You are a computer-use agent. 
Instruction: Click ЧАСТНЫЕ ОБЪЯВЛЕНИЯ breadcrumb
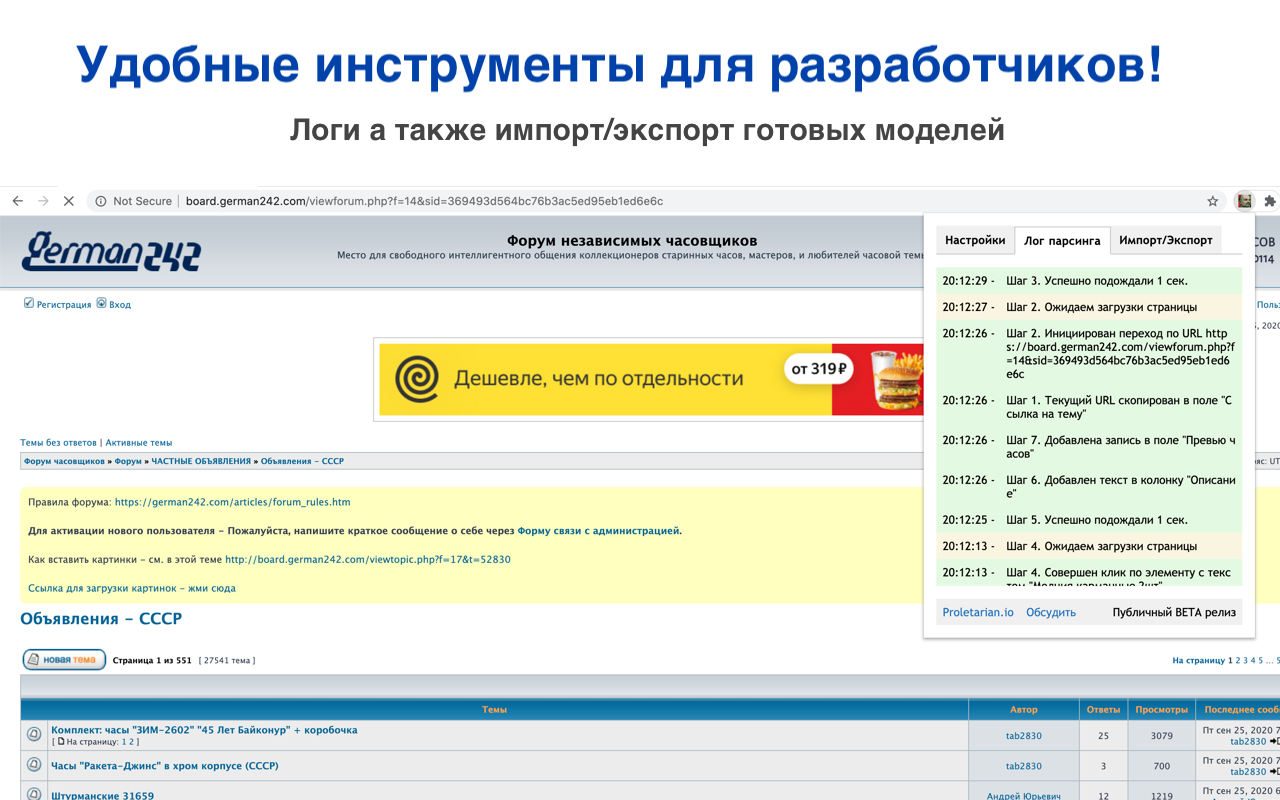[x=201, y=461]
